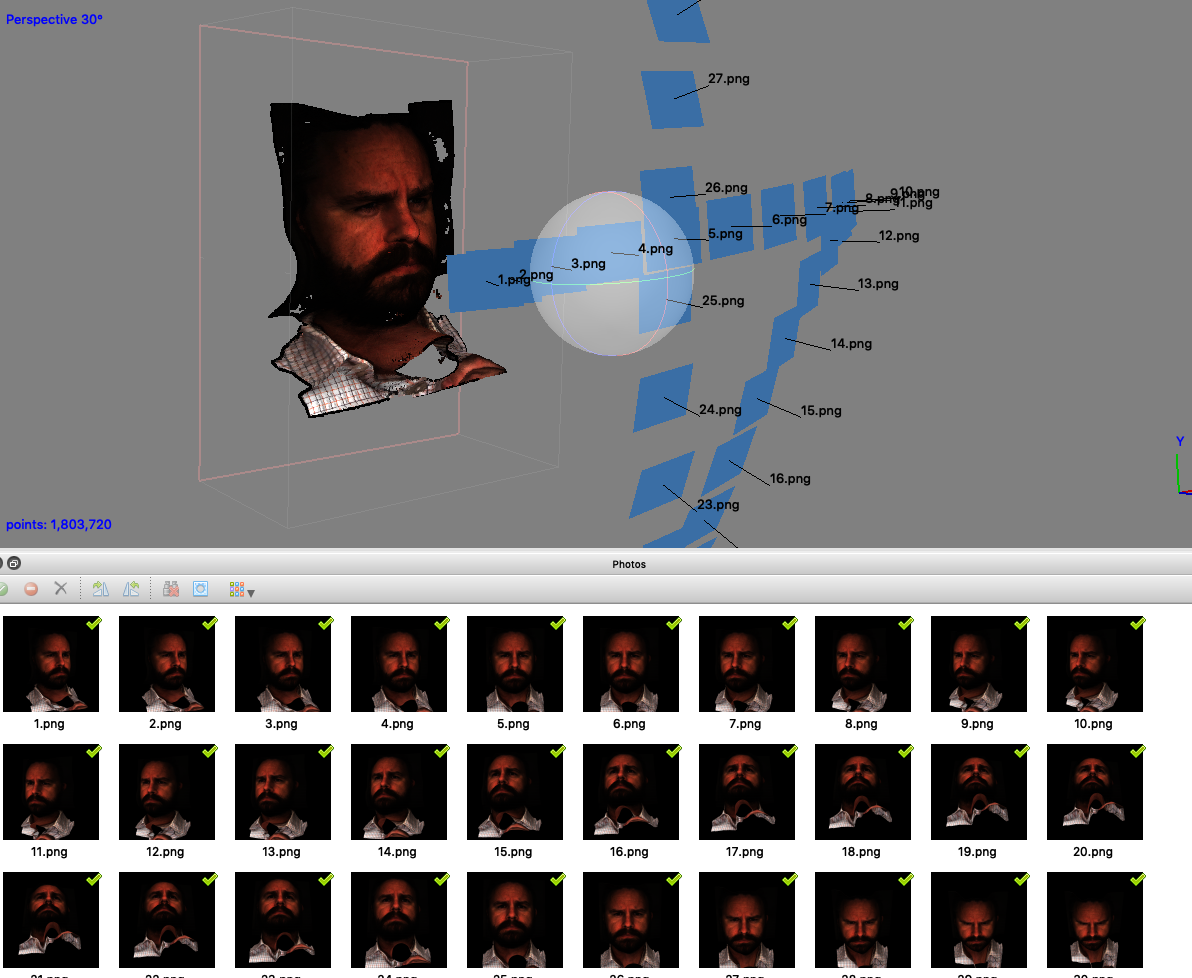Click the reset filter binoculars toolbar icon

(170, 589)
